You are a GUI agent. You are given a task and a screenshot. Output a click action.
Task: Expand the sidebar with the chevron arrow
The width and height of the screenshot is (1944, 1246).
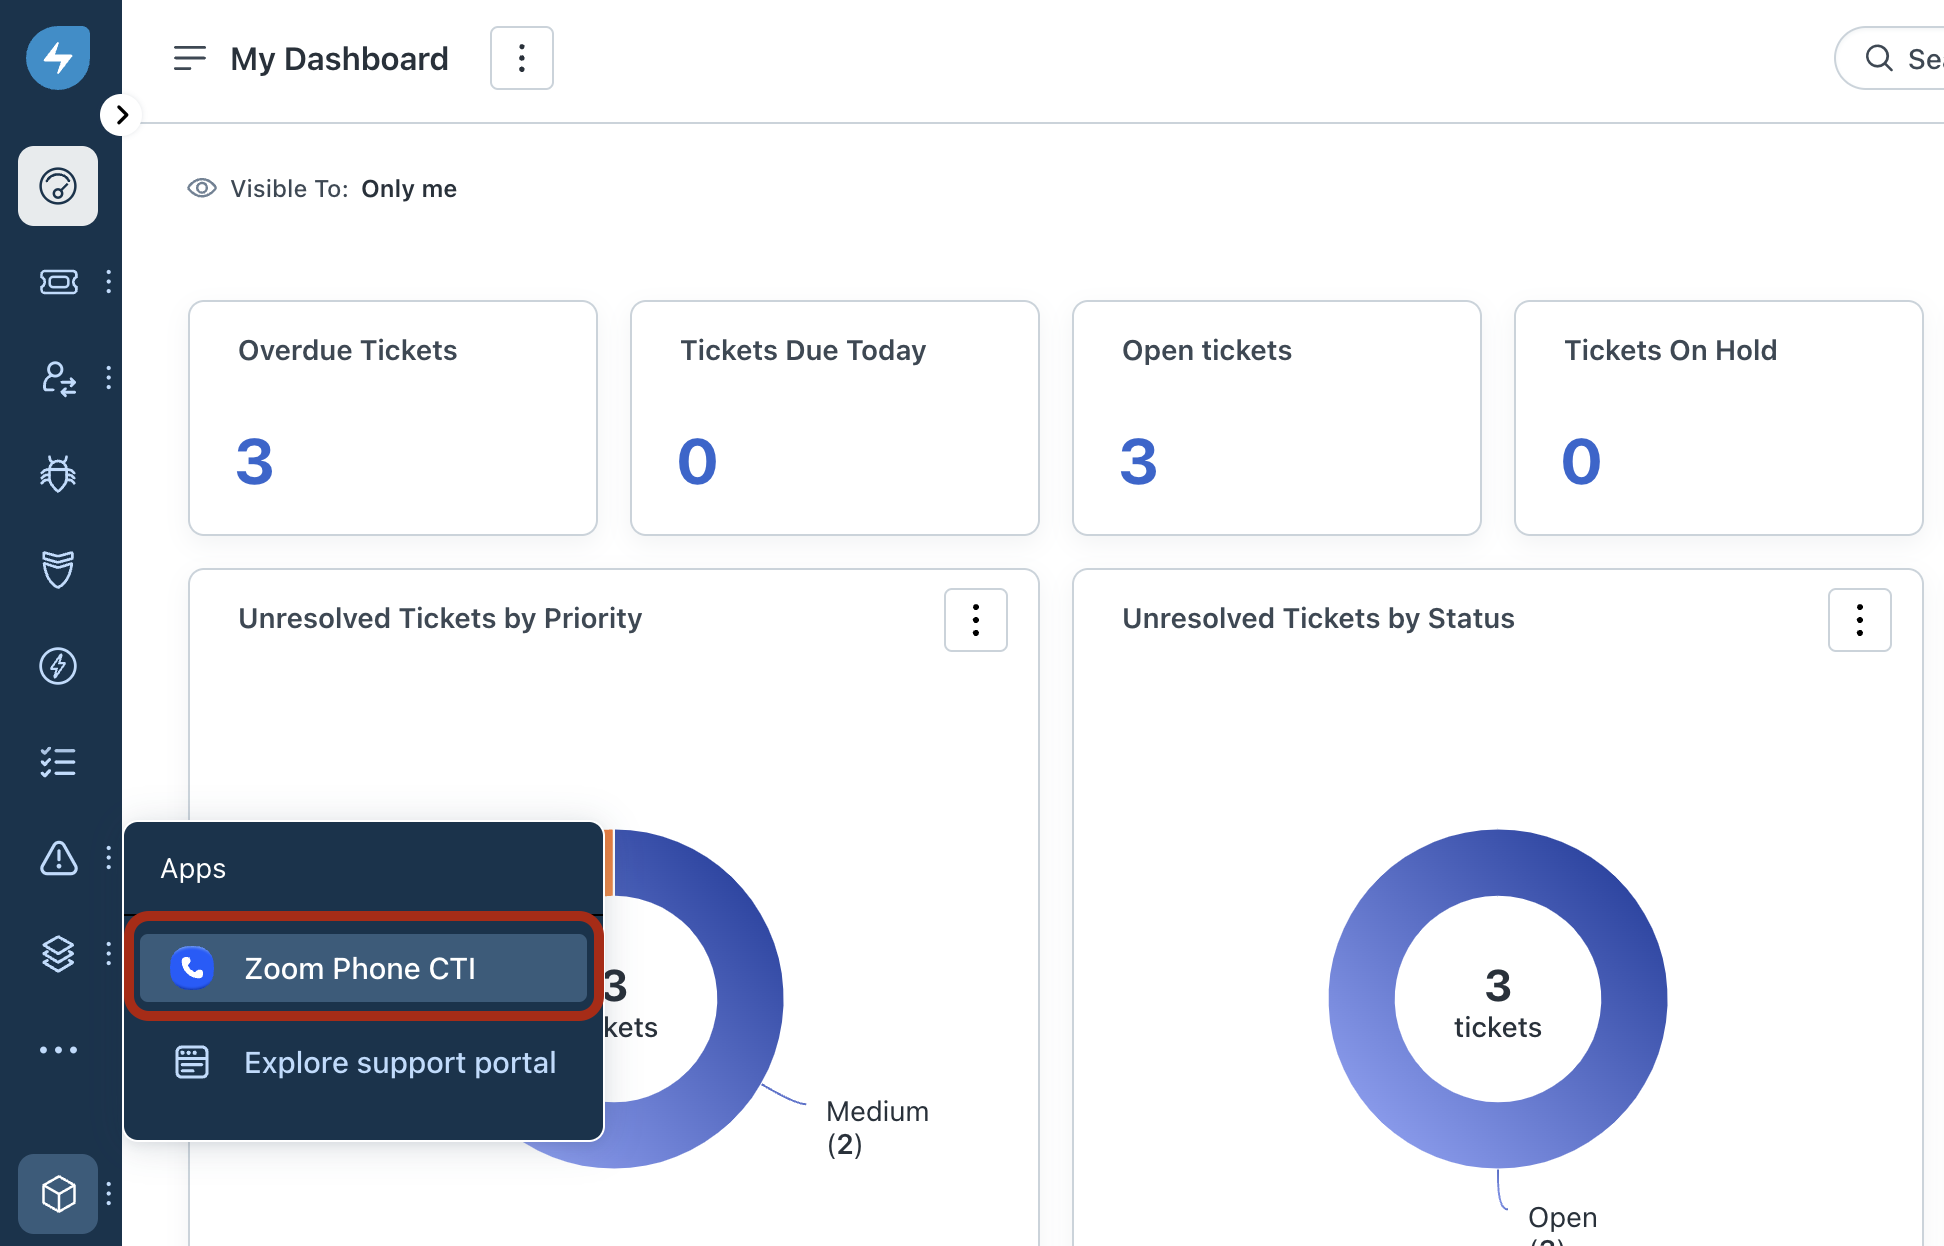pyautogui.click(x=121, y=115)
